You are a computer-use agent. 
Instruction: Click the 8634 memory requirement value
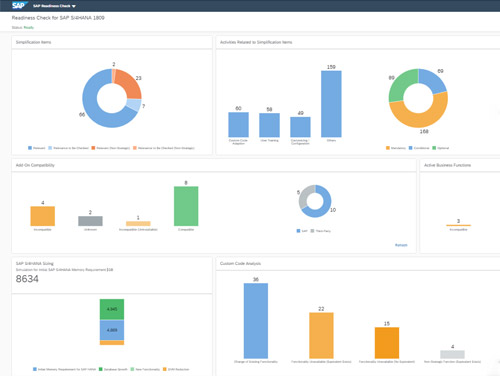pos(27,279)
